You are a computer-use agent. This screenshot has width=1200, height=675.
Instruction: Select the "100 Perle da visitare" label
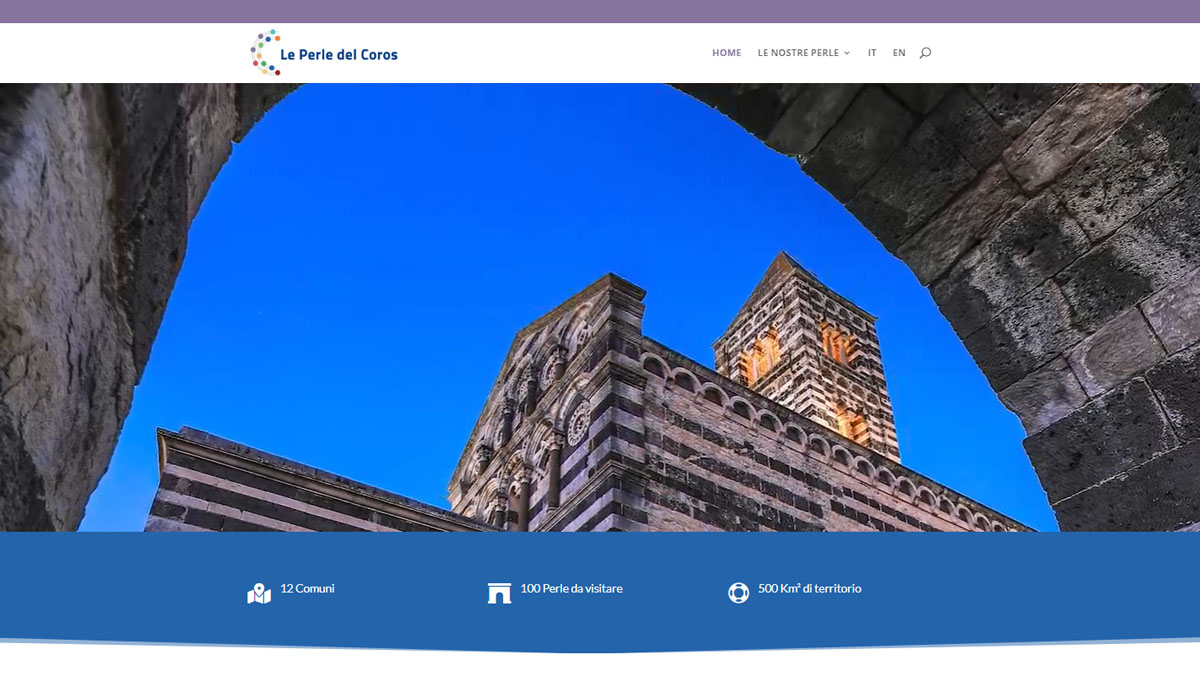(571, 589)
